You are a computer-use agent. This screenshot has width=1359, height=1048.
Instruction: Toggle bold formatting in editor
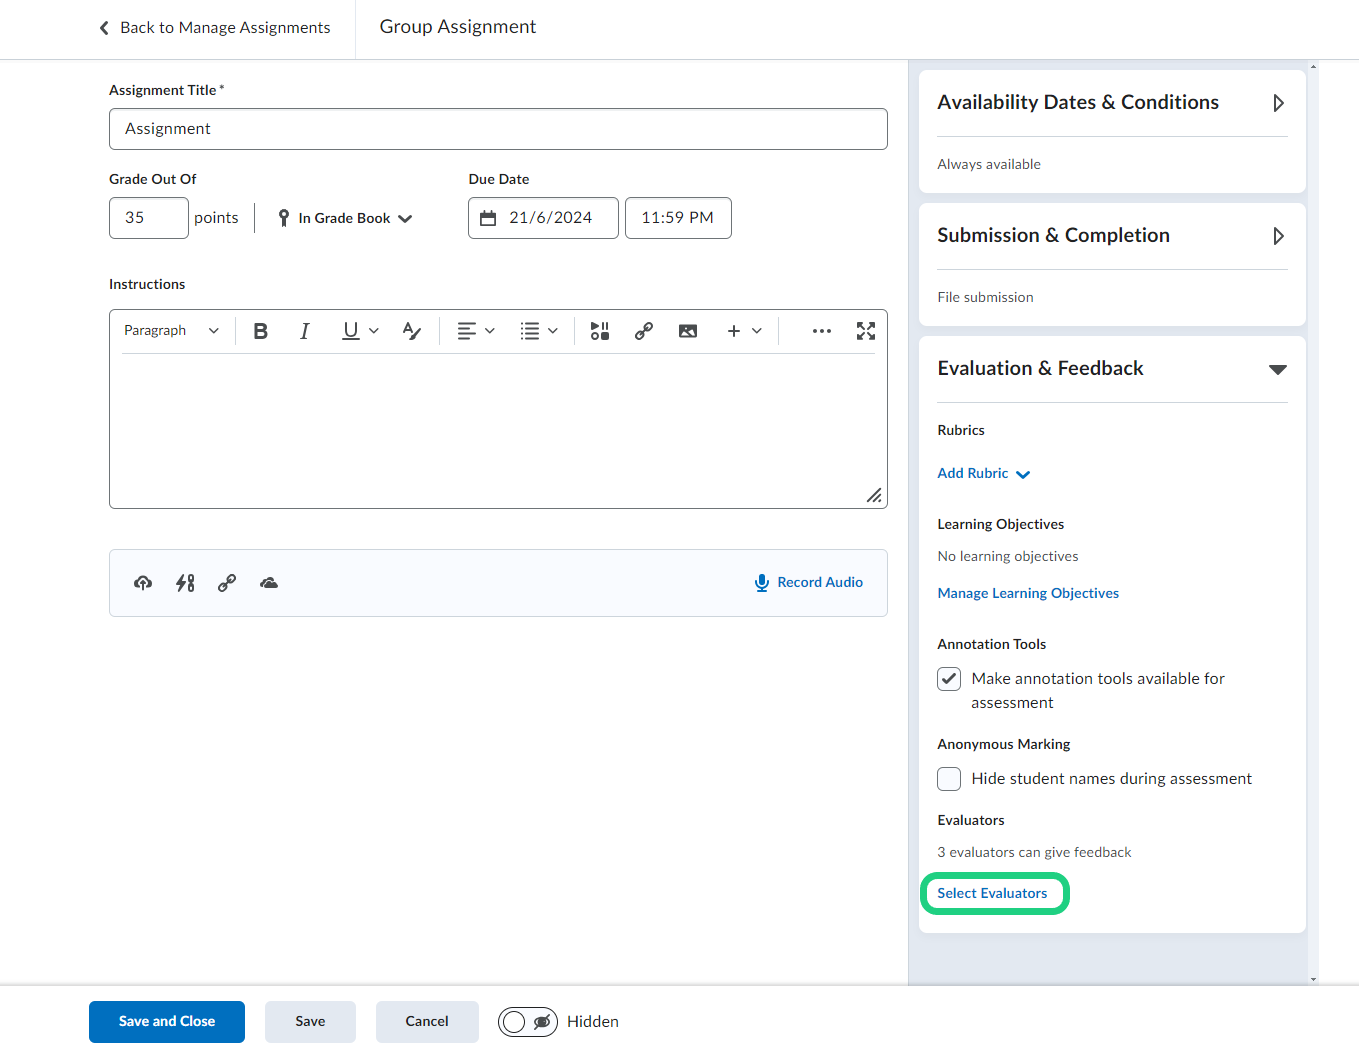pyautogui.click(x=261, y=331)
